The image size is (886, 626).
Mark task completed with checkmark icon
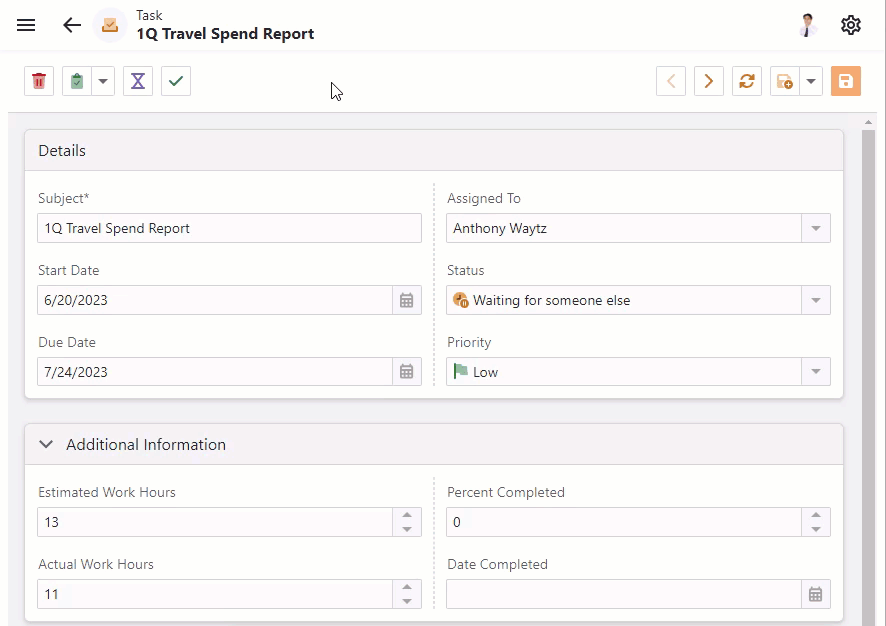(x=176, y=81)
